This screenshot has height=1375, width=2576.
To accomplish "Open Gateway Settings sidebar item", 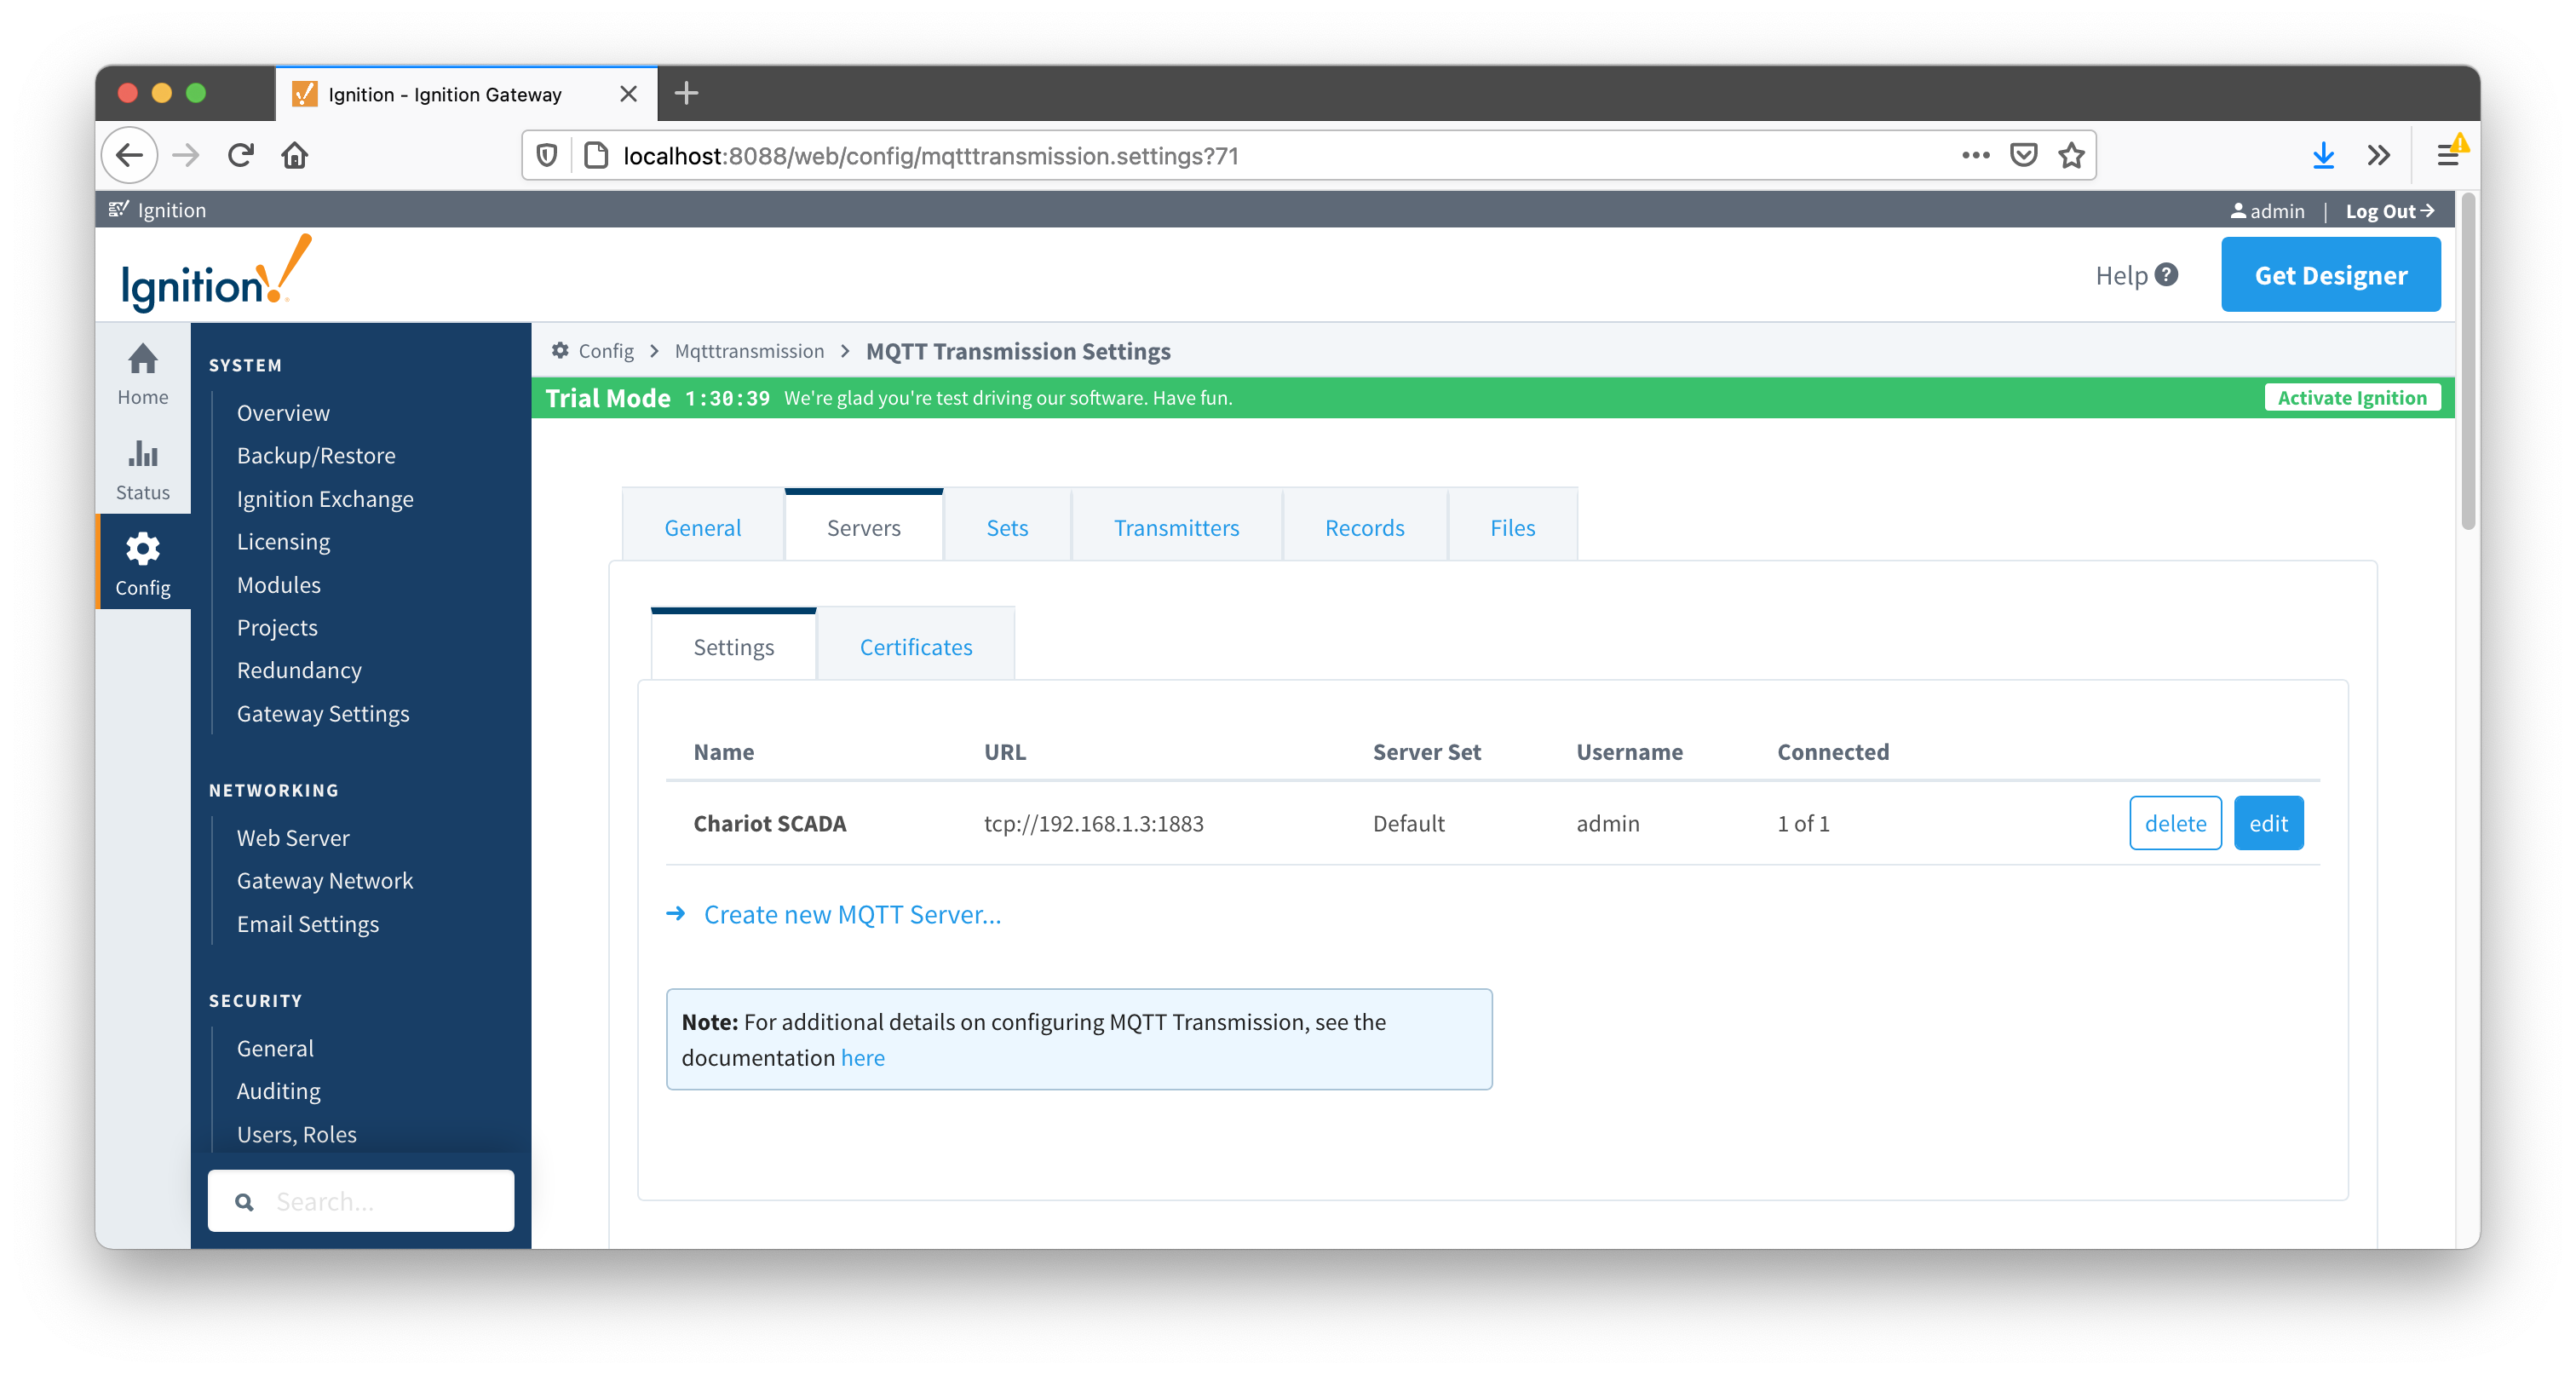I will click(x=323, y=713).
